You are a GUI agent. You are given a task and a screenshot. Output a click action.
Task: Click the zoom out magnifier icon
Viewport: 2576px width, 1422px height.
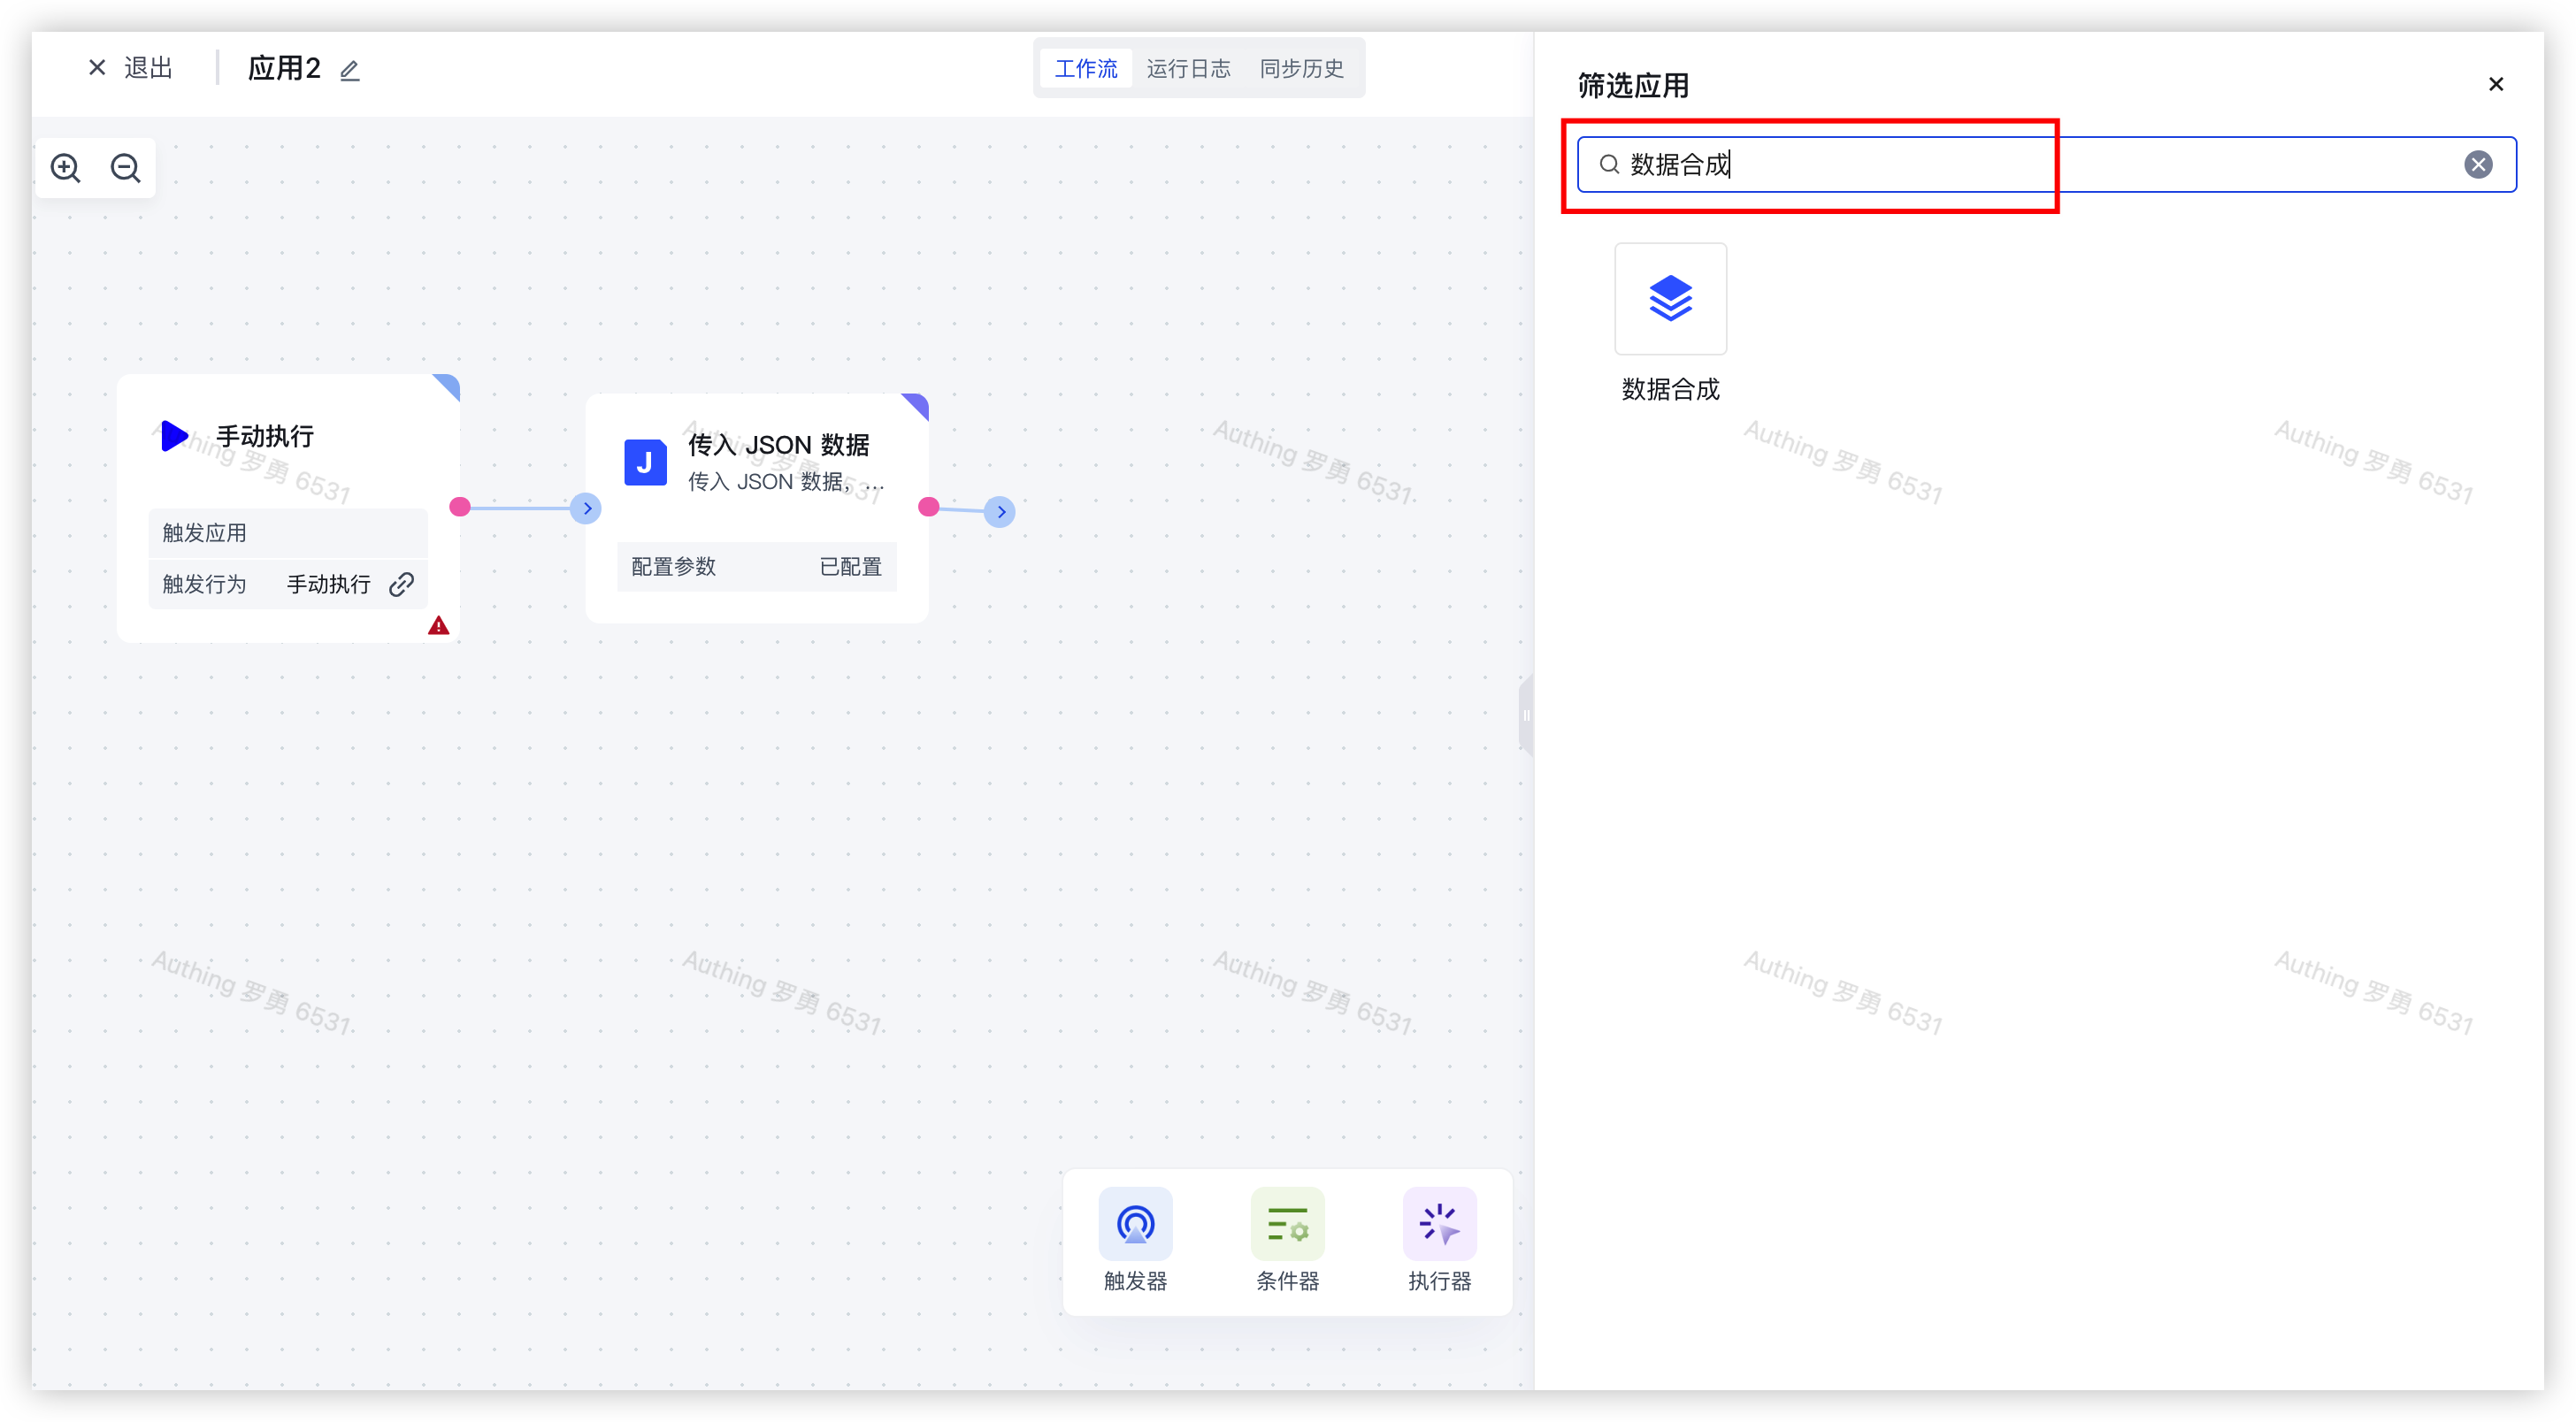(126, 168)
